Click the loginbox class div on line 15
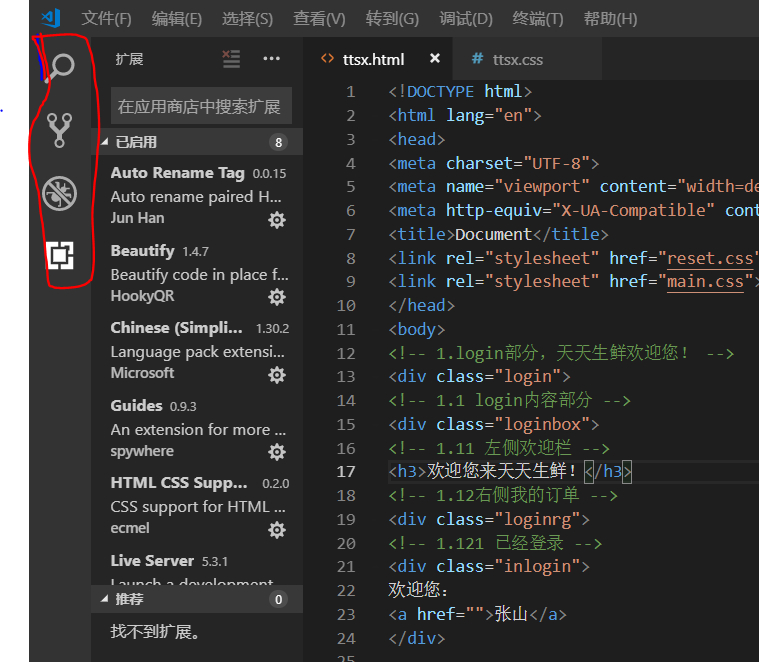 coord(494,424)
